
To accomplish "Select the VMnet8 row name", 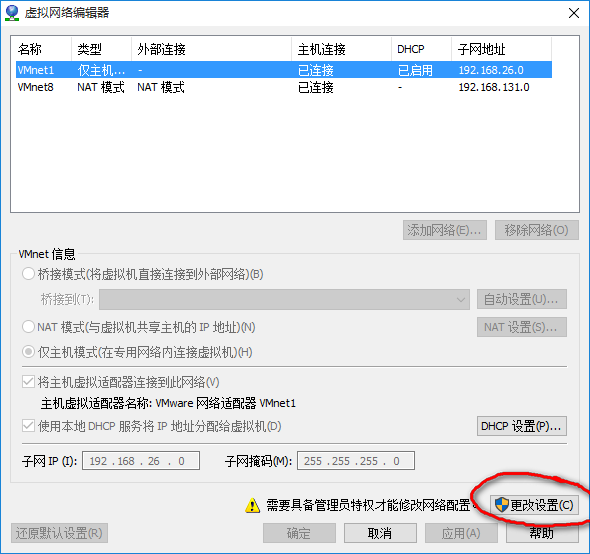I will (36, 87).
